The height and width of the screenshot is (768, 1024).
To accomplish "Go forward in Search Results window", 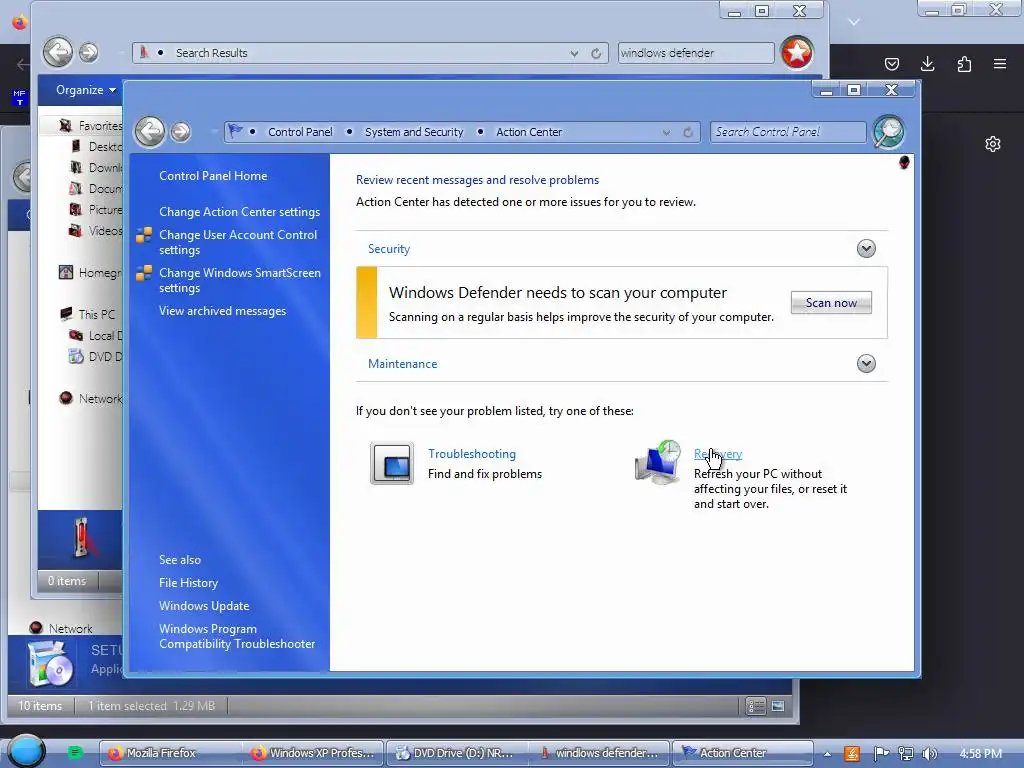I will point(89,52).
